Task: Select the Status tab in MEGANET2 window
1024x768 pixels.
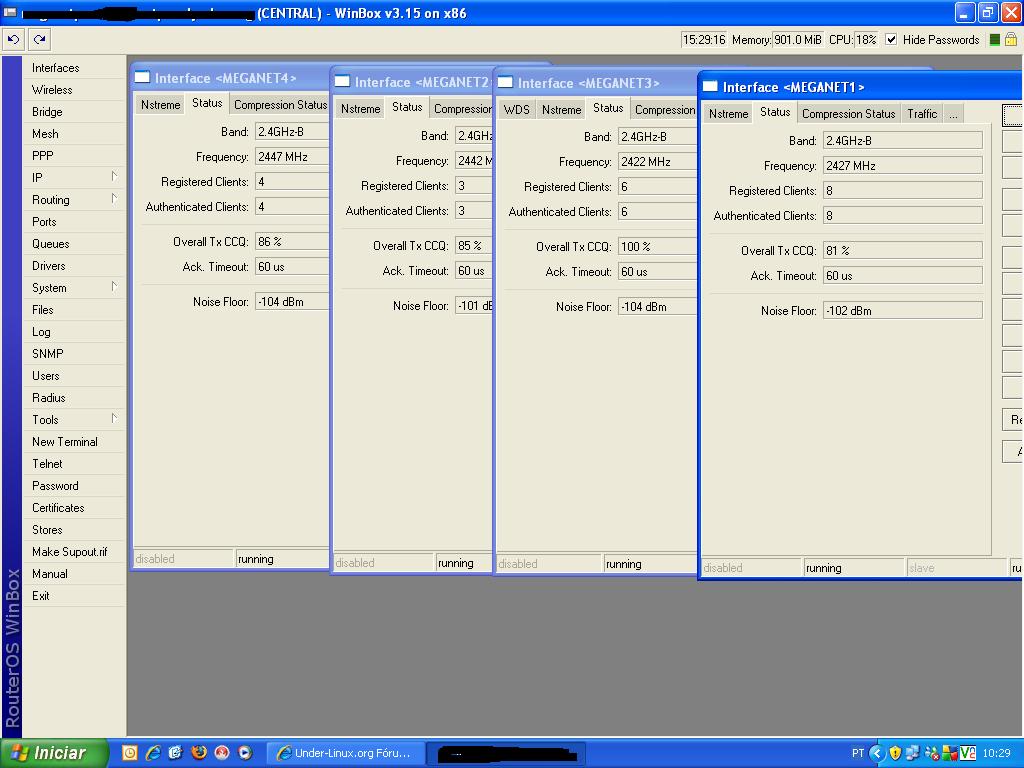Action: 407,107
